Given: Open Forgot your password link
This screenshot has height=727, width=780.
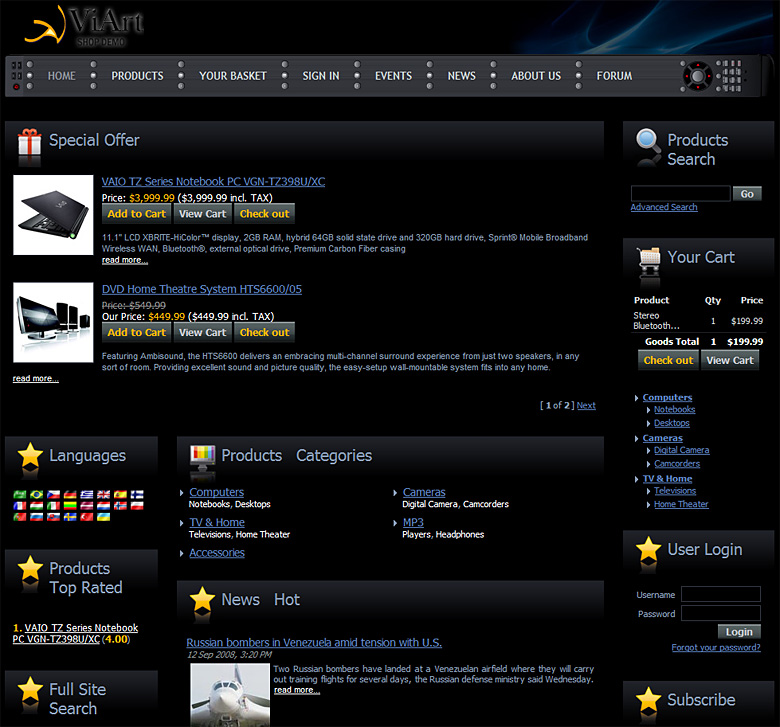Looking at the screenshot, I should [716, 647].
